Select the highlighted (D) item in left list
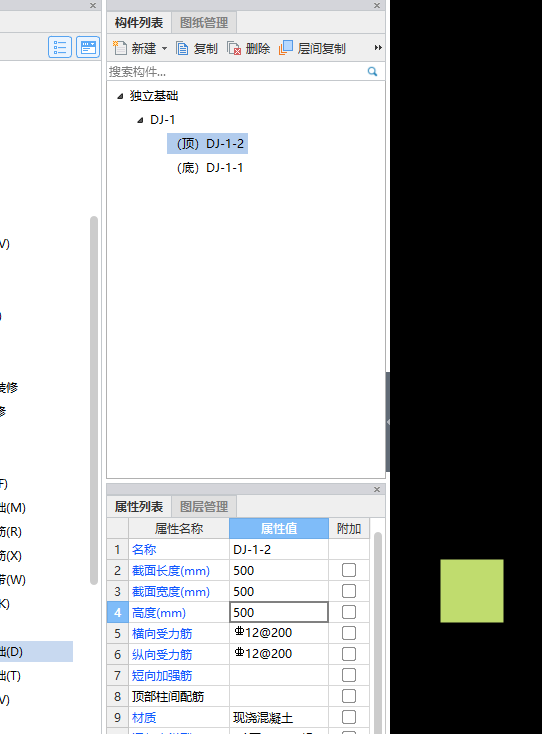This screenshot has height=734, width=542. 36,652
